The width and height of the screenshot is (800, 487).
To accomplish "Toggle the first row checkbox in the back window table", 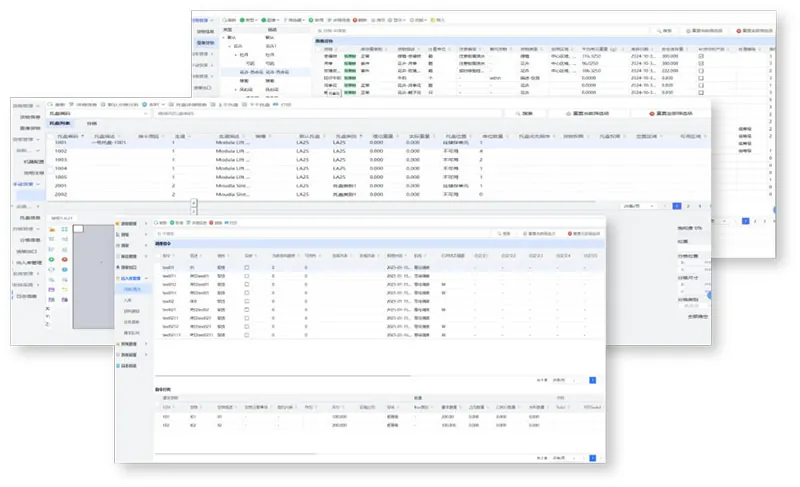I will (x=701, y=56).
